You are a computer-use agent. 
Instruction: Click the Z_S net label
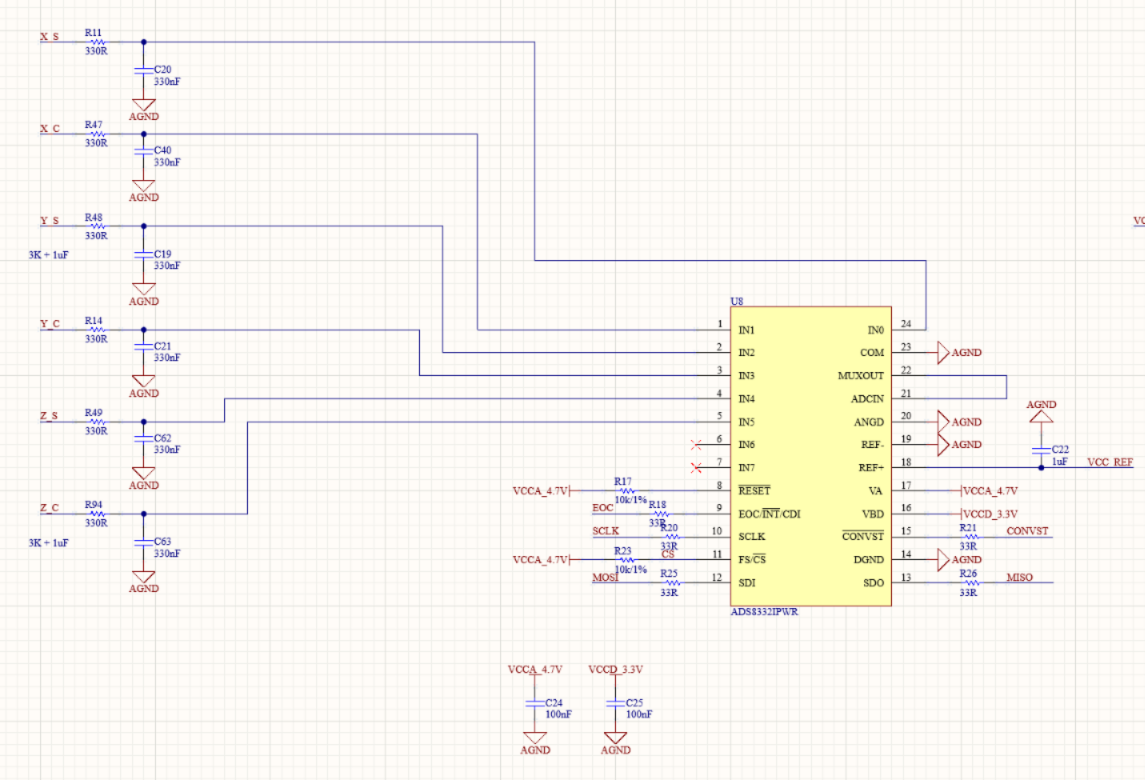point(50,416)
